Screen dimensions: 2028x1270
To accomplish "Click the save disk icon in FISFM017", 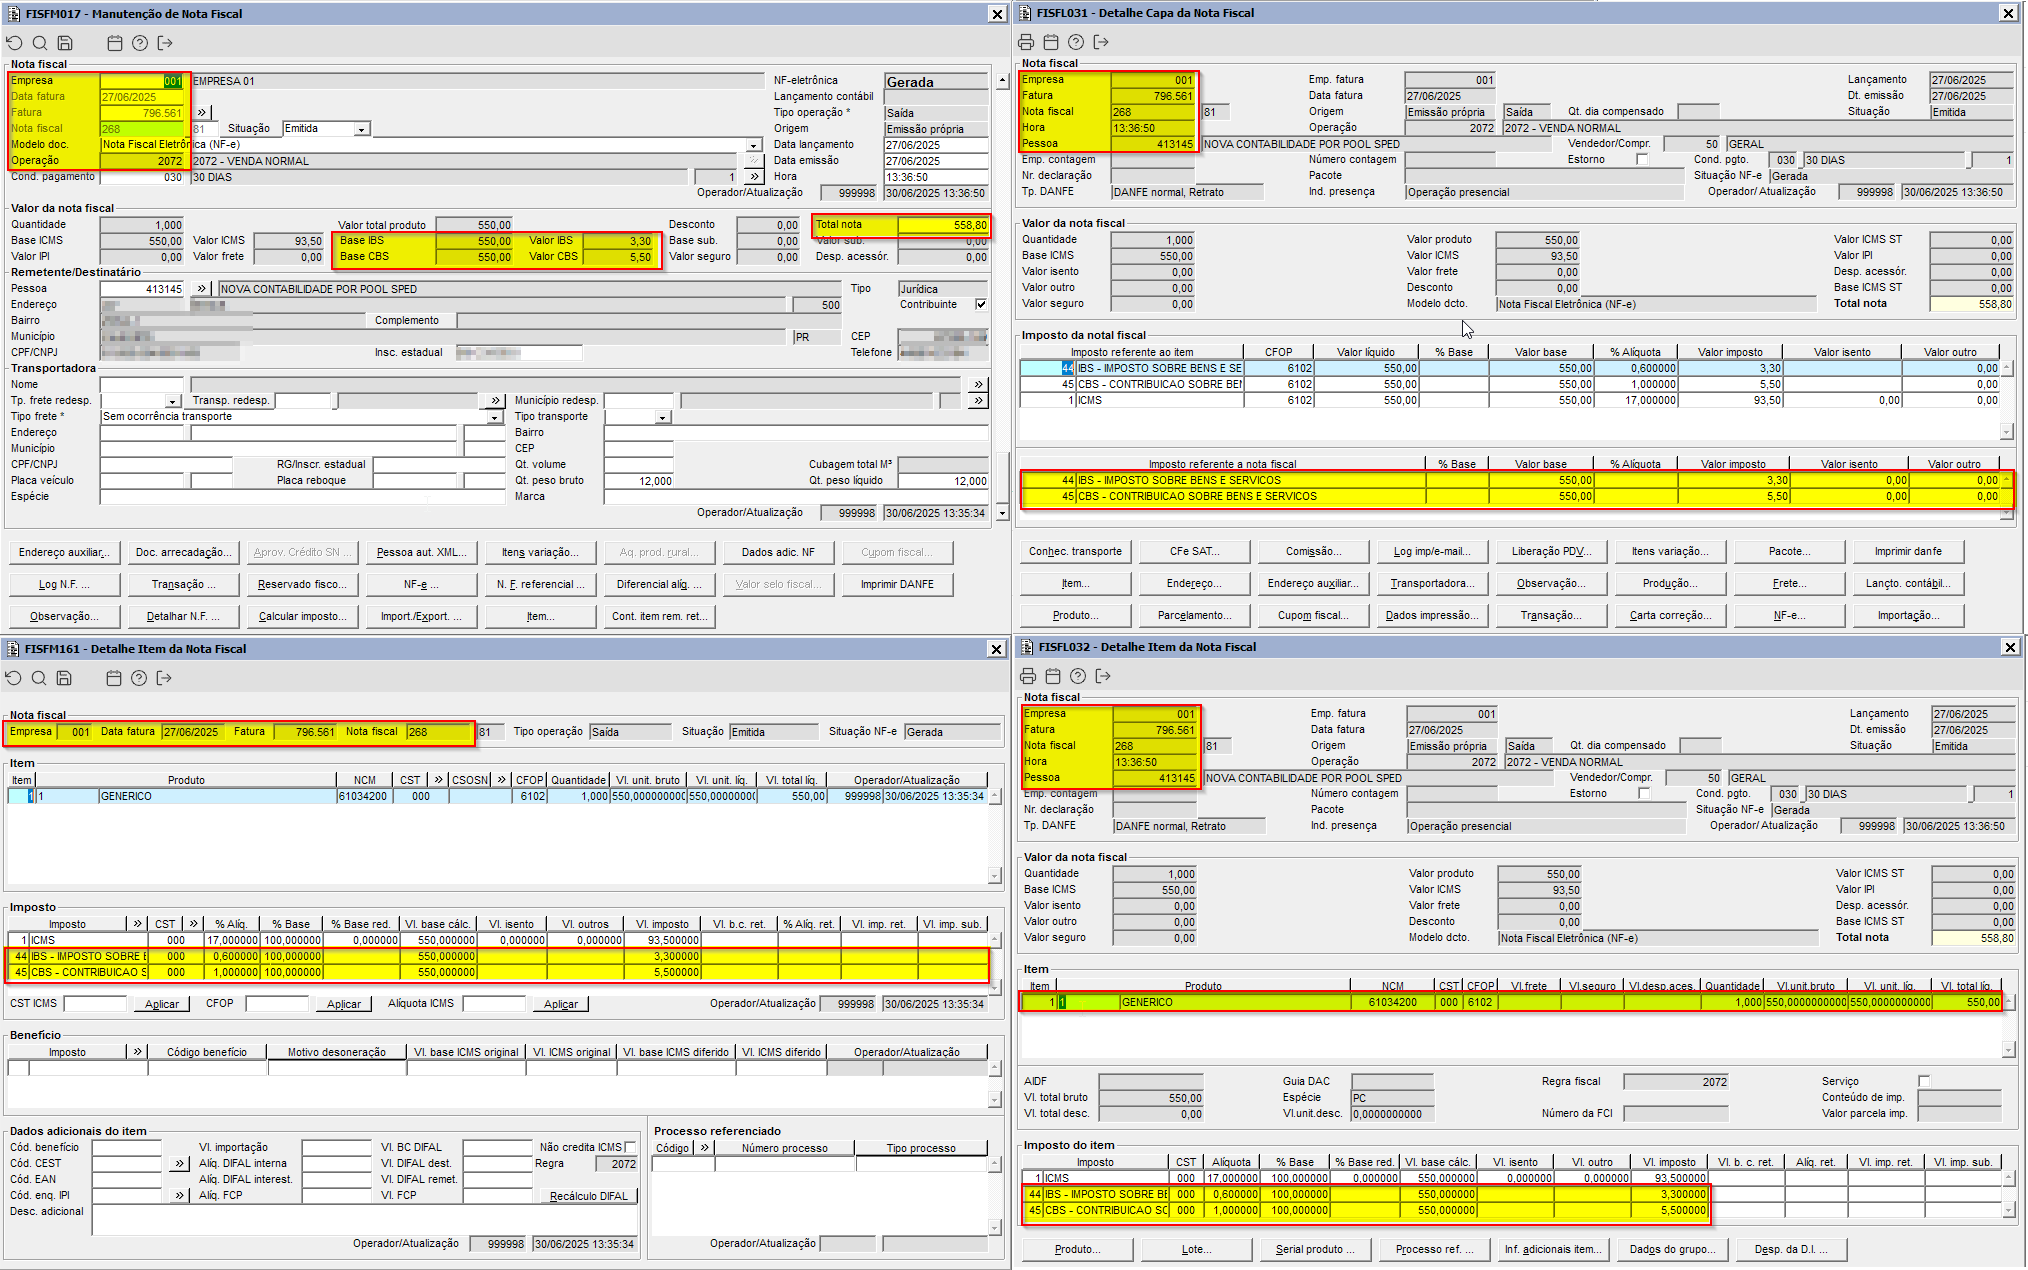I will pos(65,43).
